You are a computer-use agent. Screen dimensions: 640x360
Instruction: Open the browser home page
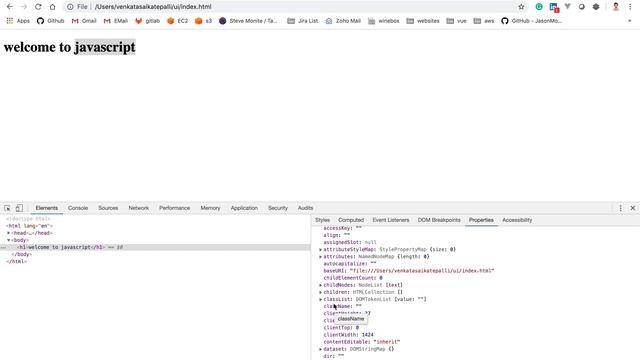[x=52, y=7]
